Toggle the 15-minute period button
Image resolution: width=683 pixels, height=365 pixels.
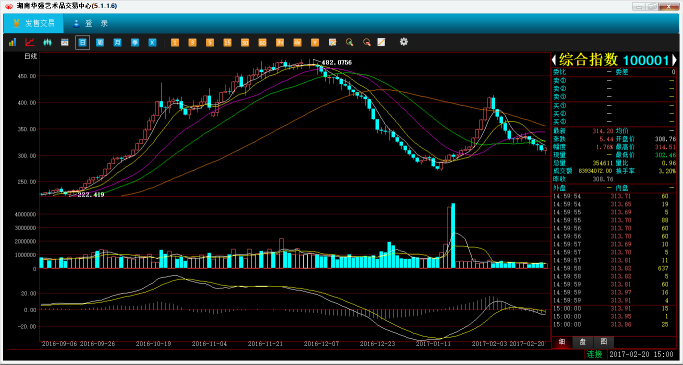point(227,42)
